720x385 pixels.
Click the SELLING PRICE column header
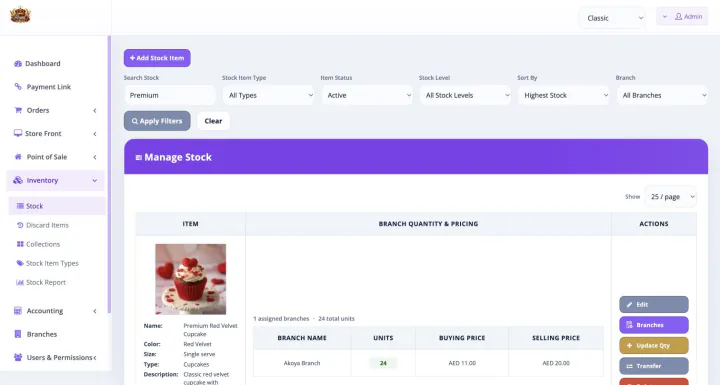point(556,338)
